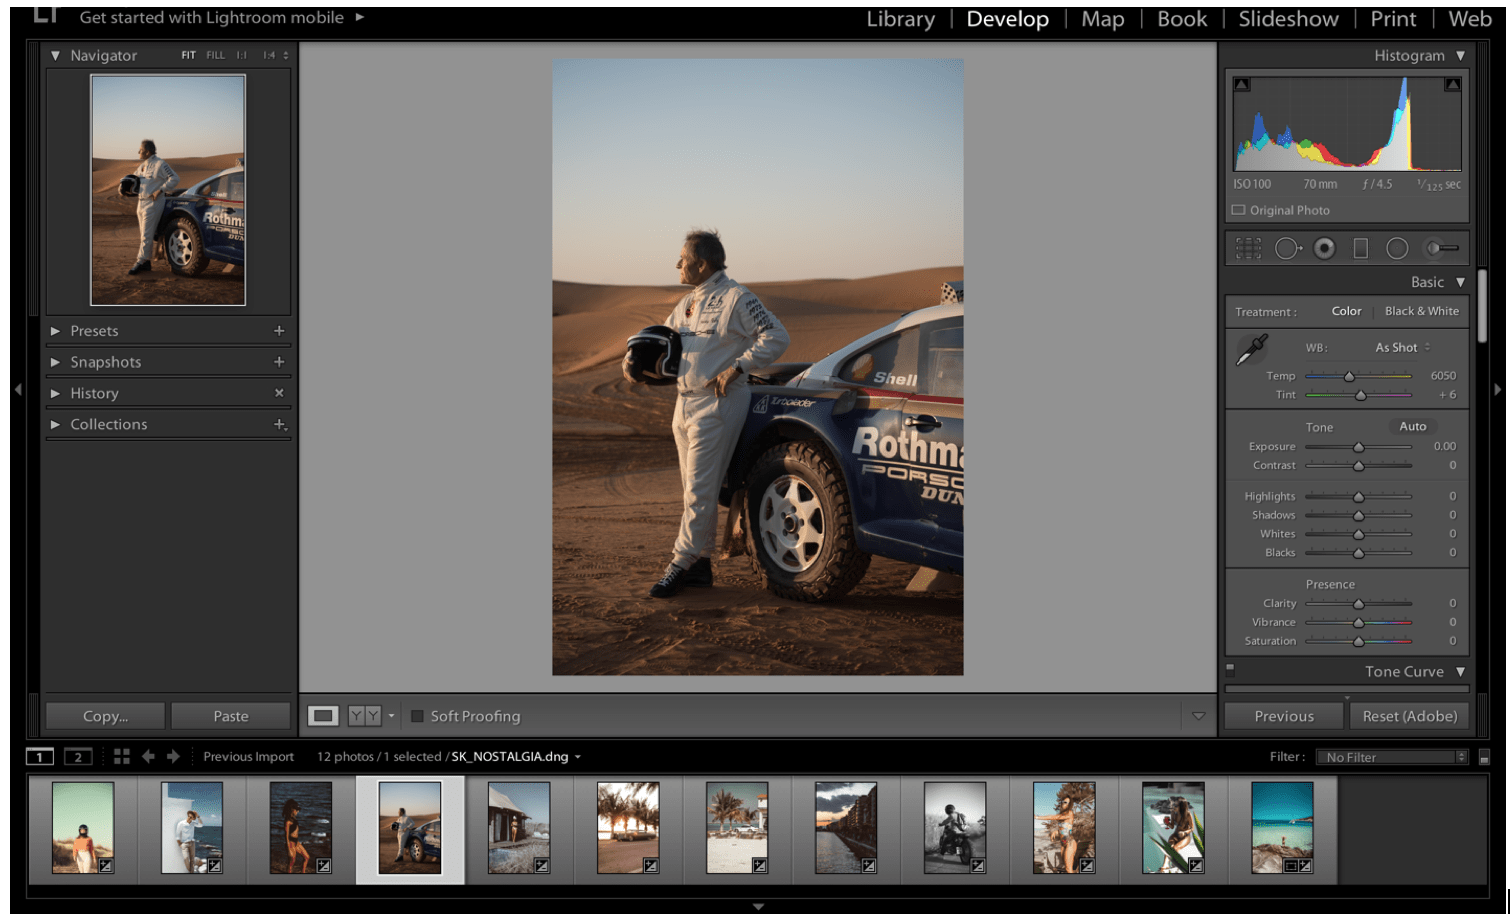1510x914 pixels.
Task: Switch to the Library module
Action: click(x=900, y=19)
